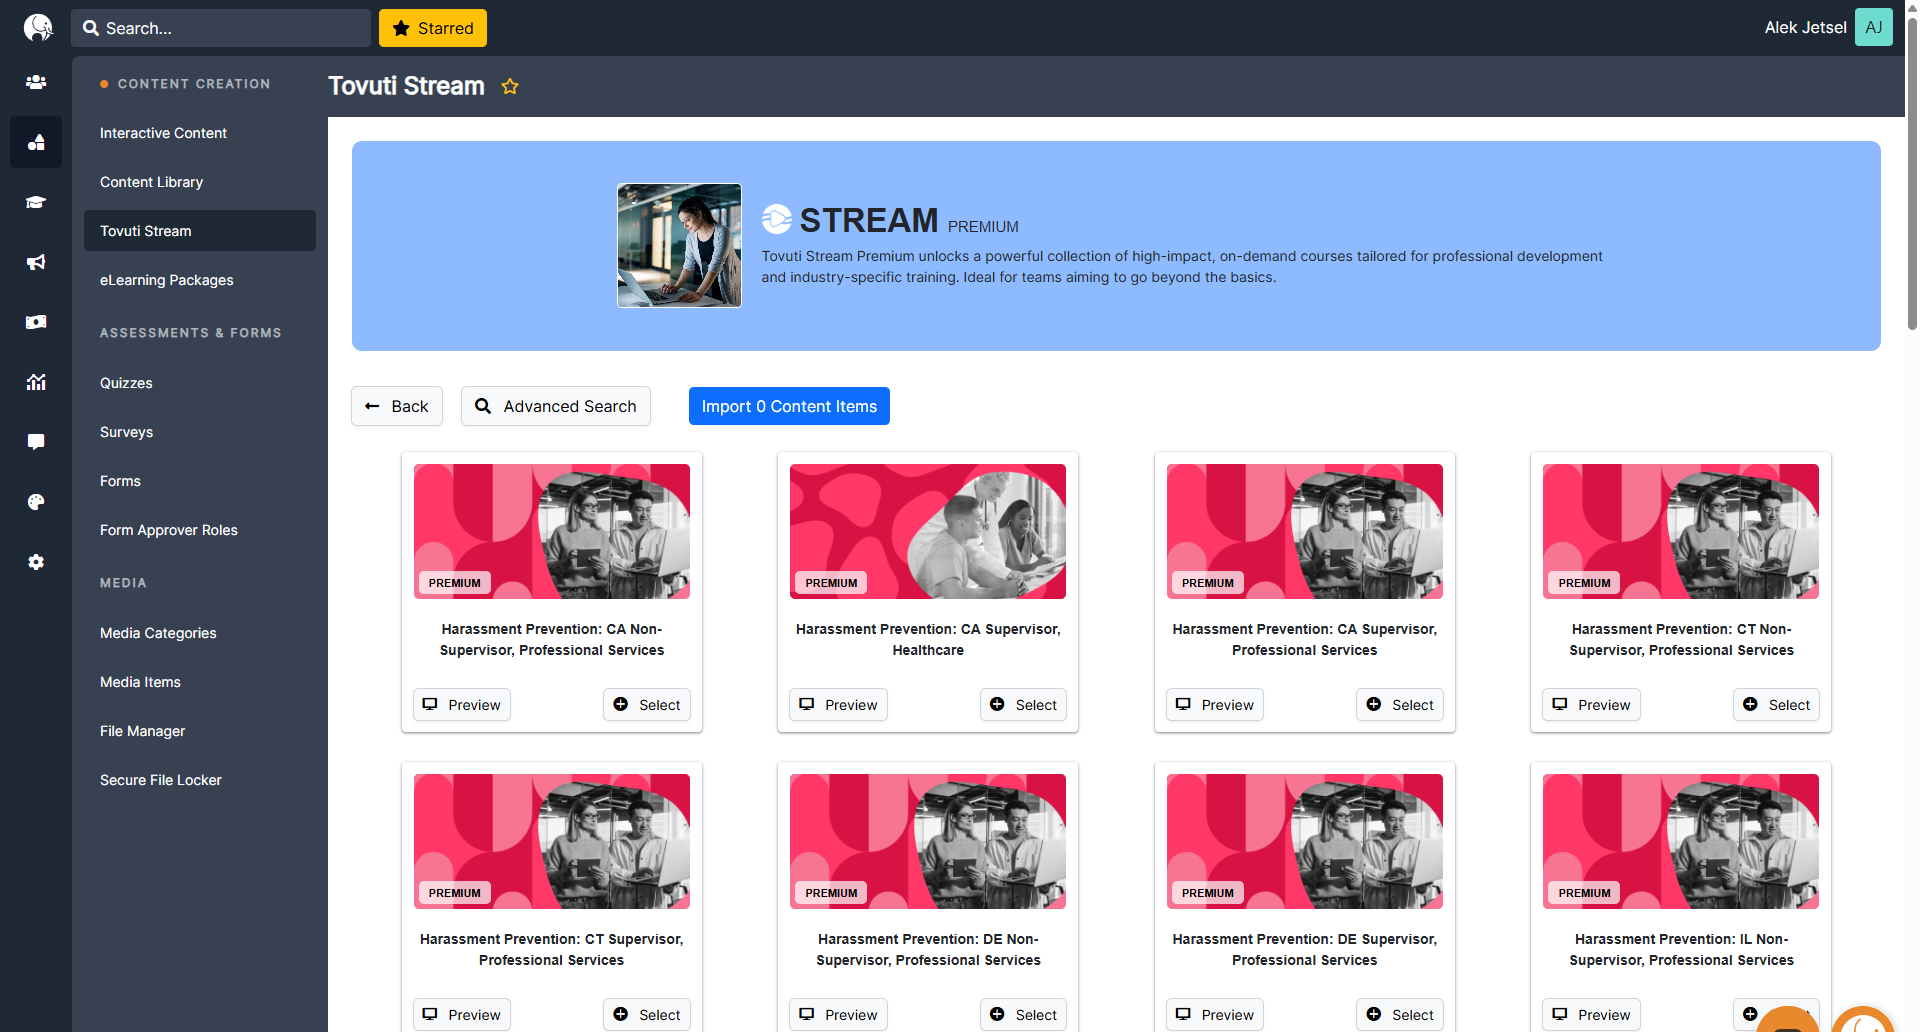Open the analytics chart icon
Viewport: 1920px width, 1032px height.
point(36,382)
